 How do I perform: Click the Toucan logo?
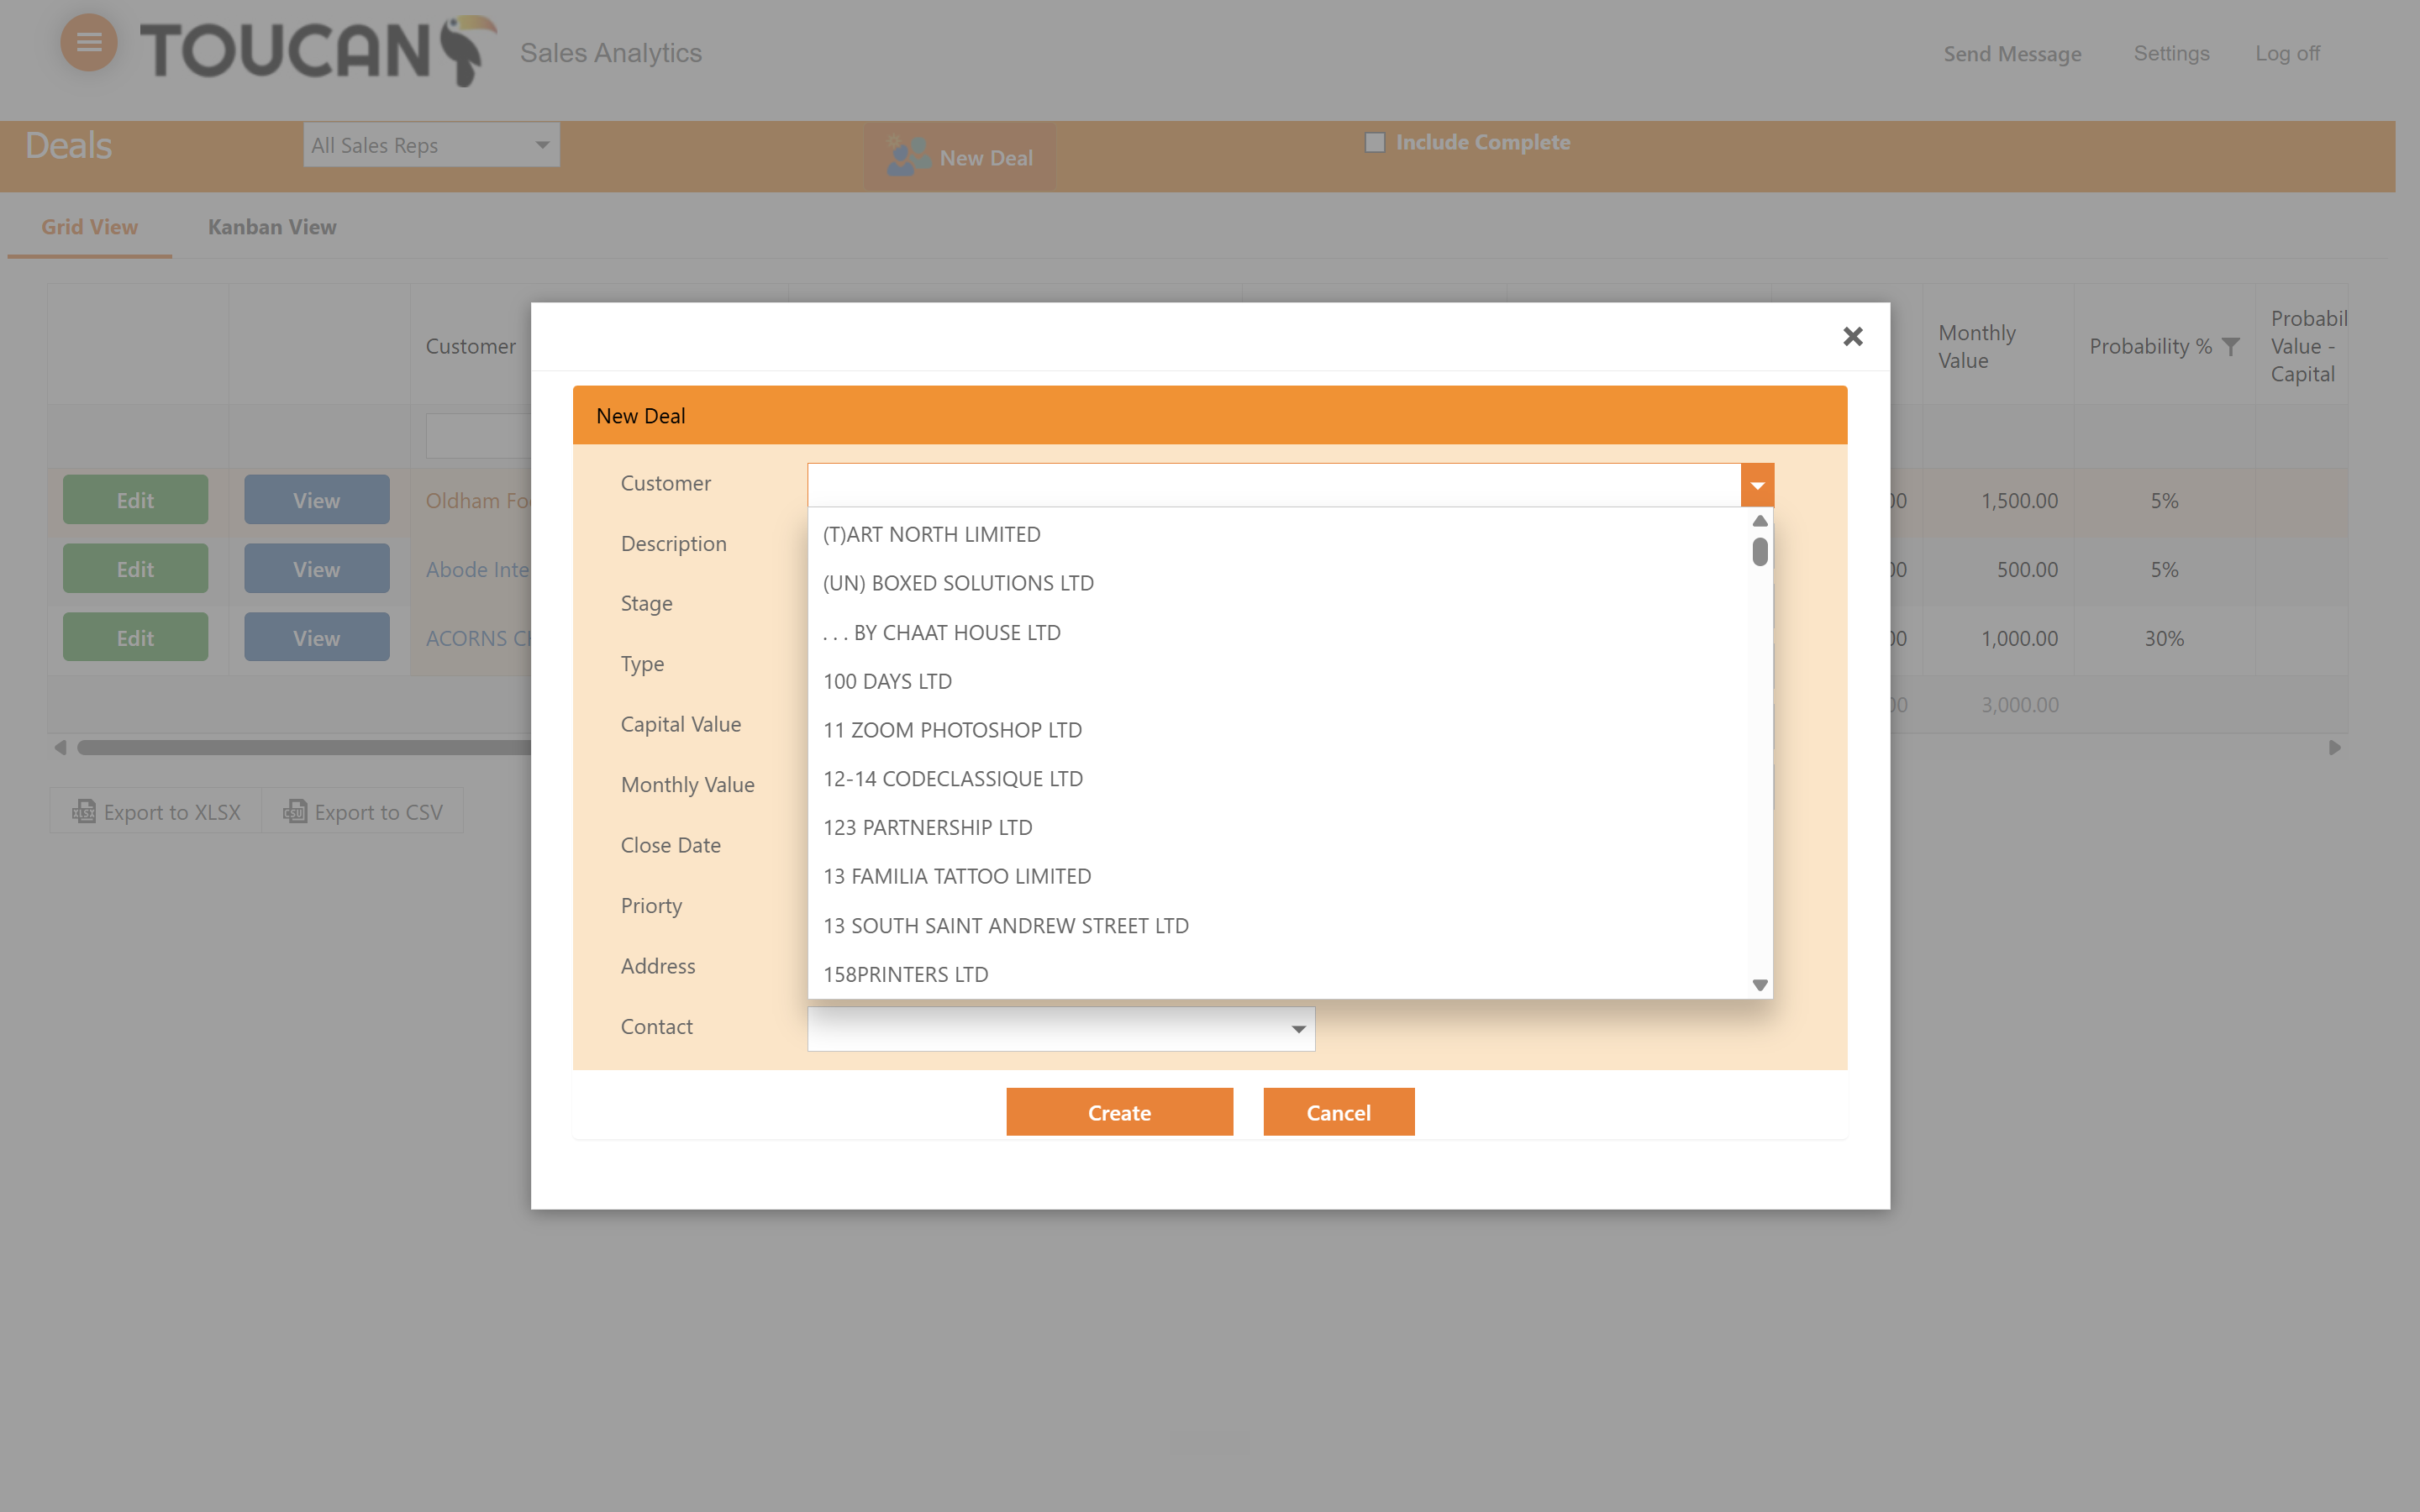[318, 50]
